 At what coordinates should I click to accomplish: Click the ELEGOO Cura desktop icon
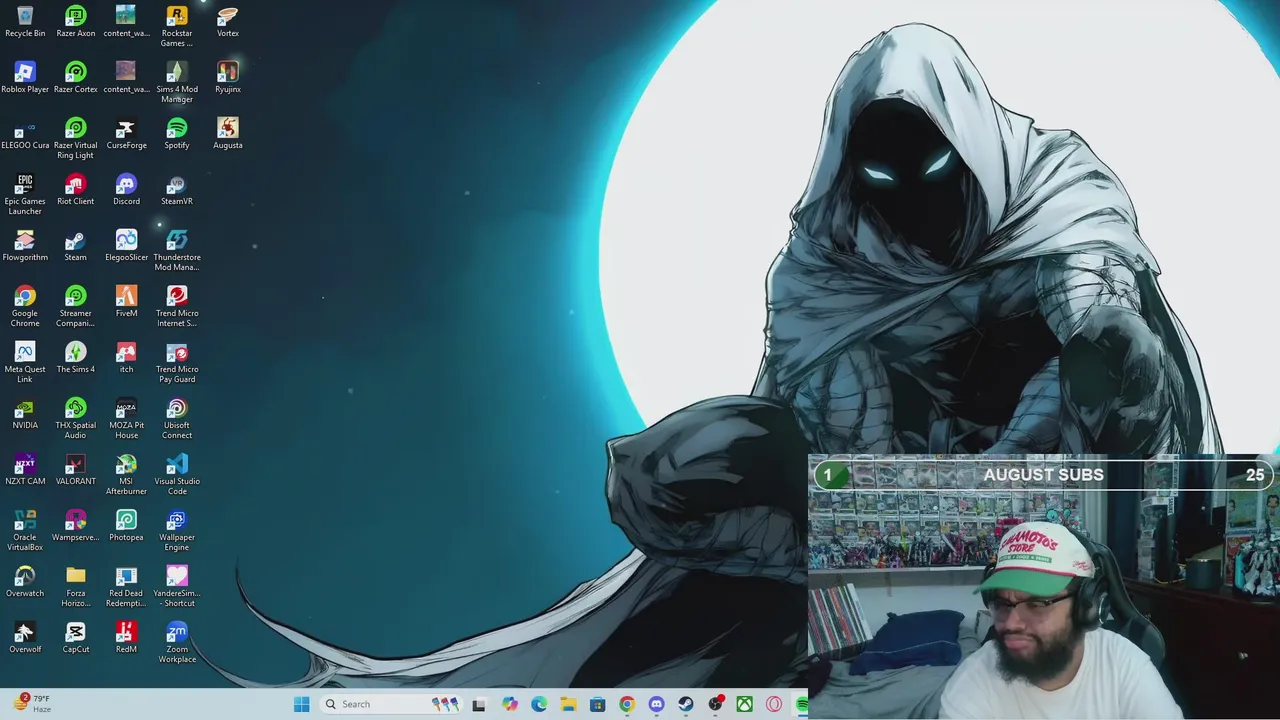click(25, 134)
